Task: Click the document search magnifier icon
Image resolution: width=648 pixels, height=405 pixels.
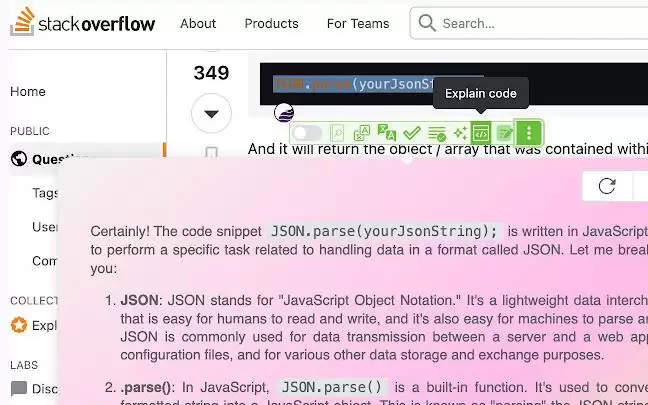Action: pos(337,133)
